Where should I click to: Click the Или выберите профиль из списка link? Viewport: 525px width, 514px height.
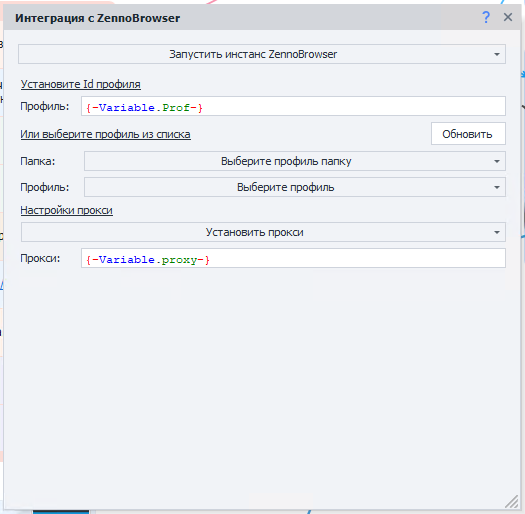point(105,134)
